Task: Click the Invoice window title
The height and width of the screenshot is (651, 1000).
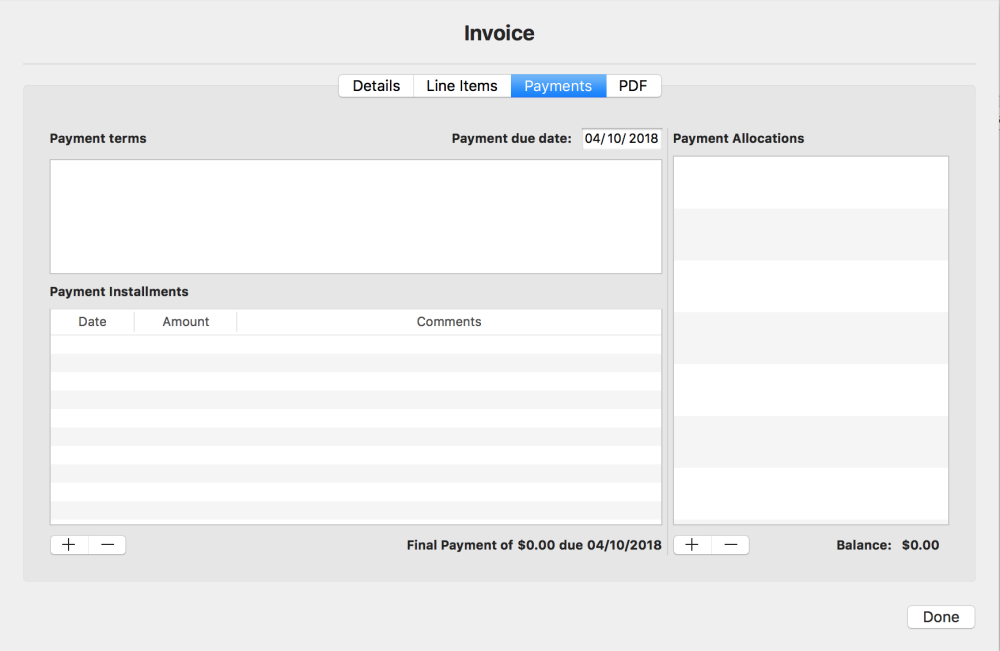Action: click(x=498, y=32)
